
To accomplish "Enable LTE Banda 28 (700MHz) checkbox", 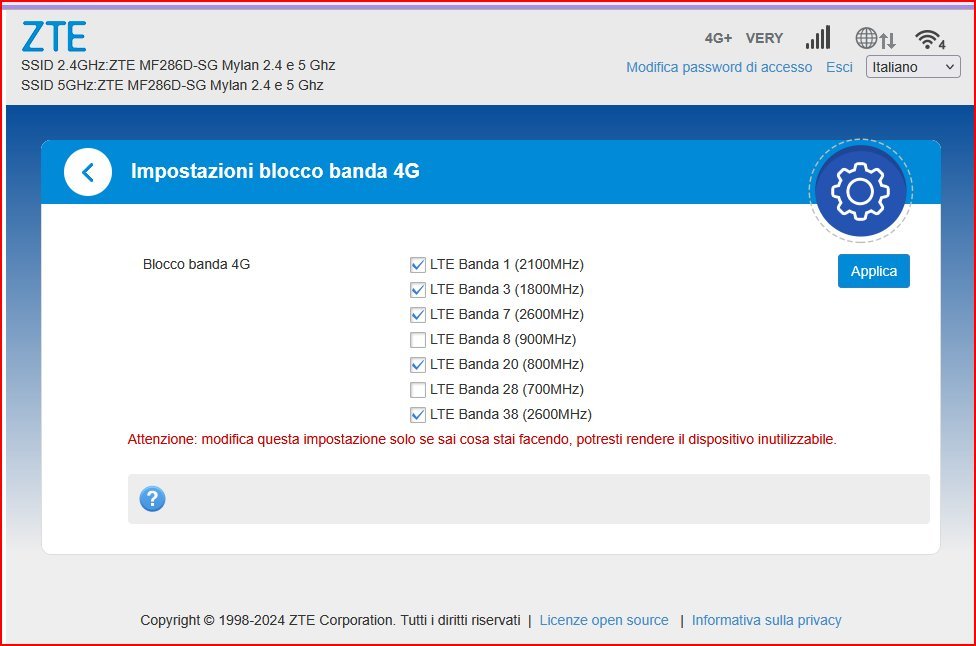I will tap(418, 390).
